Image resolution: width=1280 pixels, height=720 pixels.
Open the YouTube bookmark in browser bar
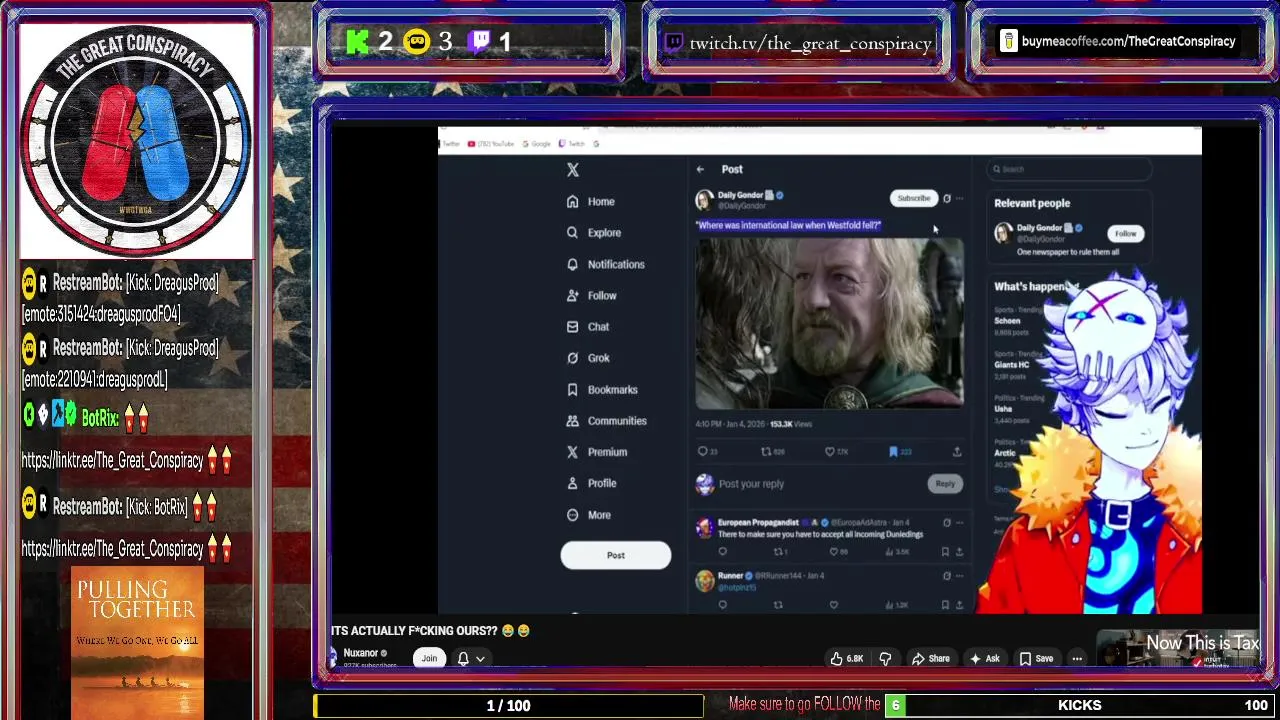click(490, 144)
